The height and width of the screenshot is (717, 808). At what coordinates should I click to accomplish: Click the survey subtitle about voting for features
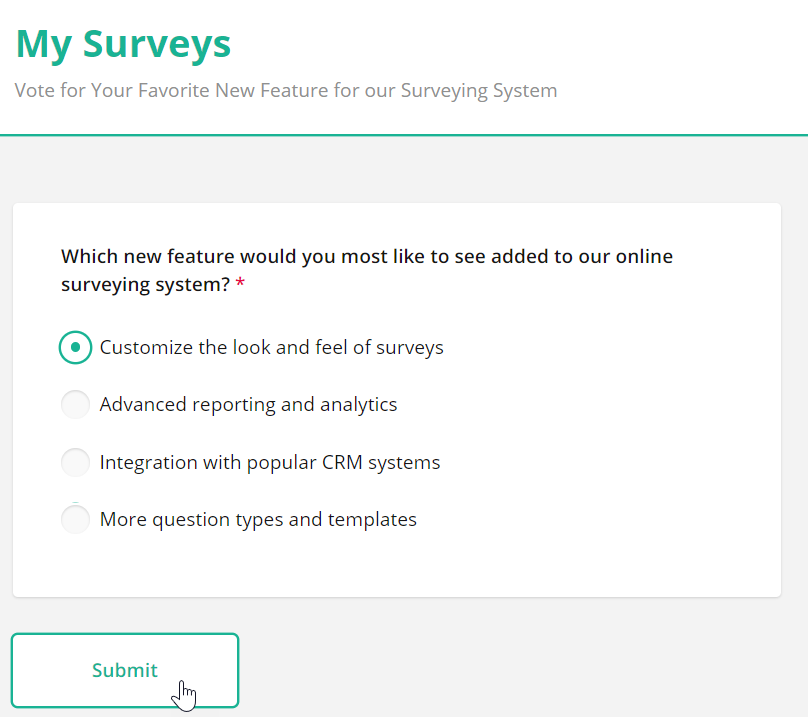[285, 90]
